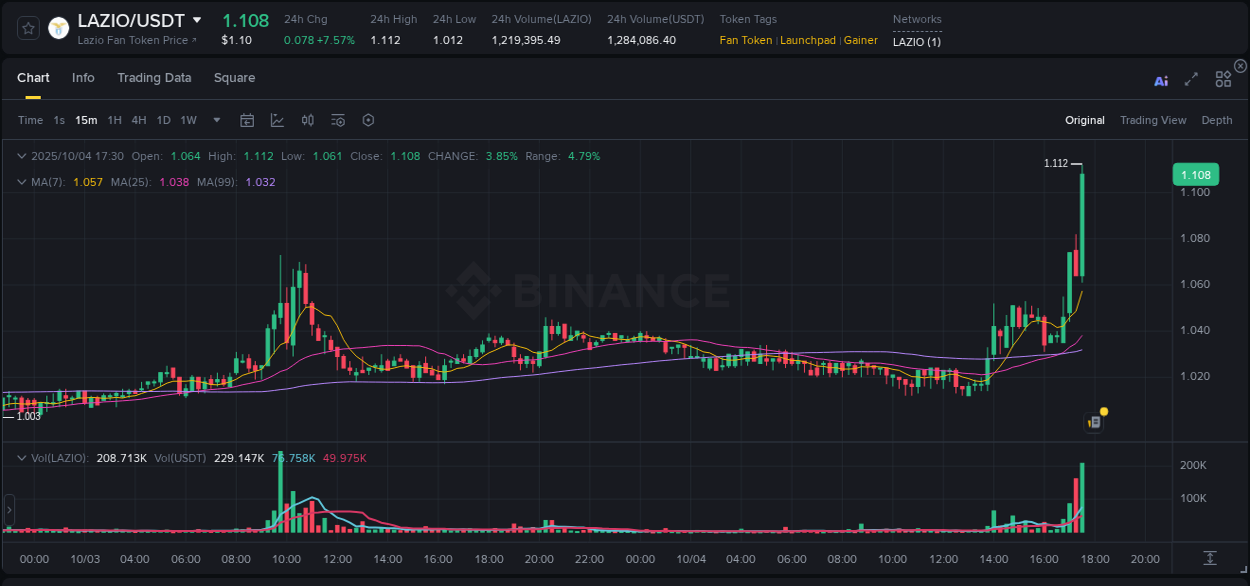The height and width of the screenshot is (586, 1250).
Task: Click the chat bot icon on the chart
Action: tap(1094, 421)
